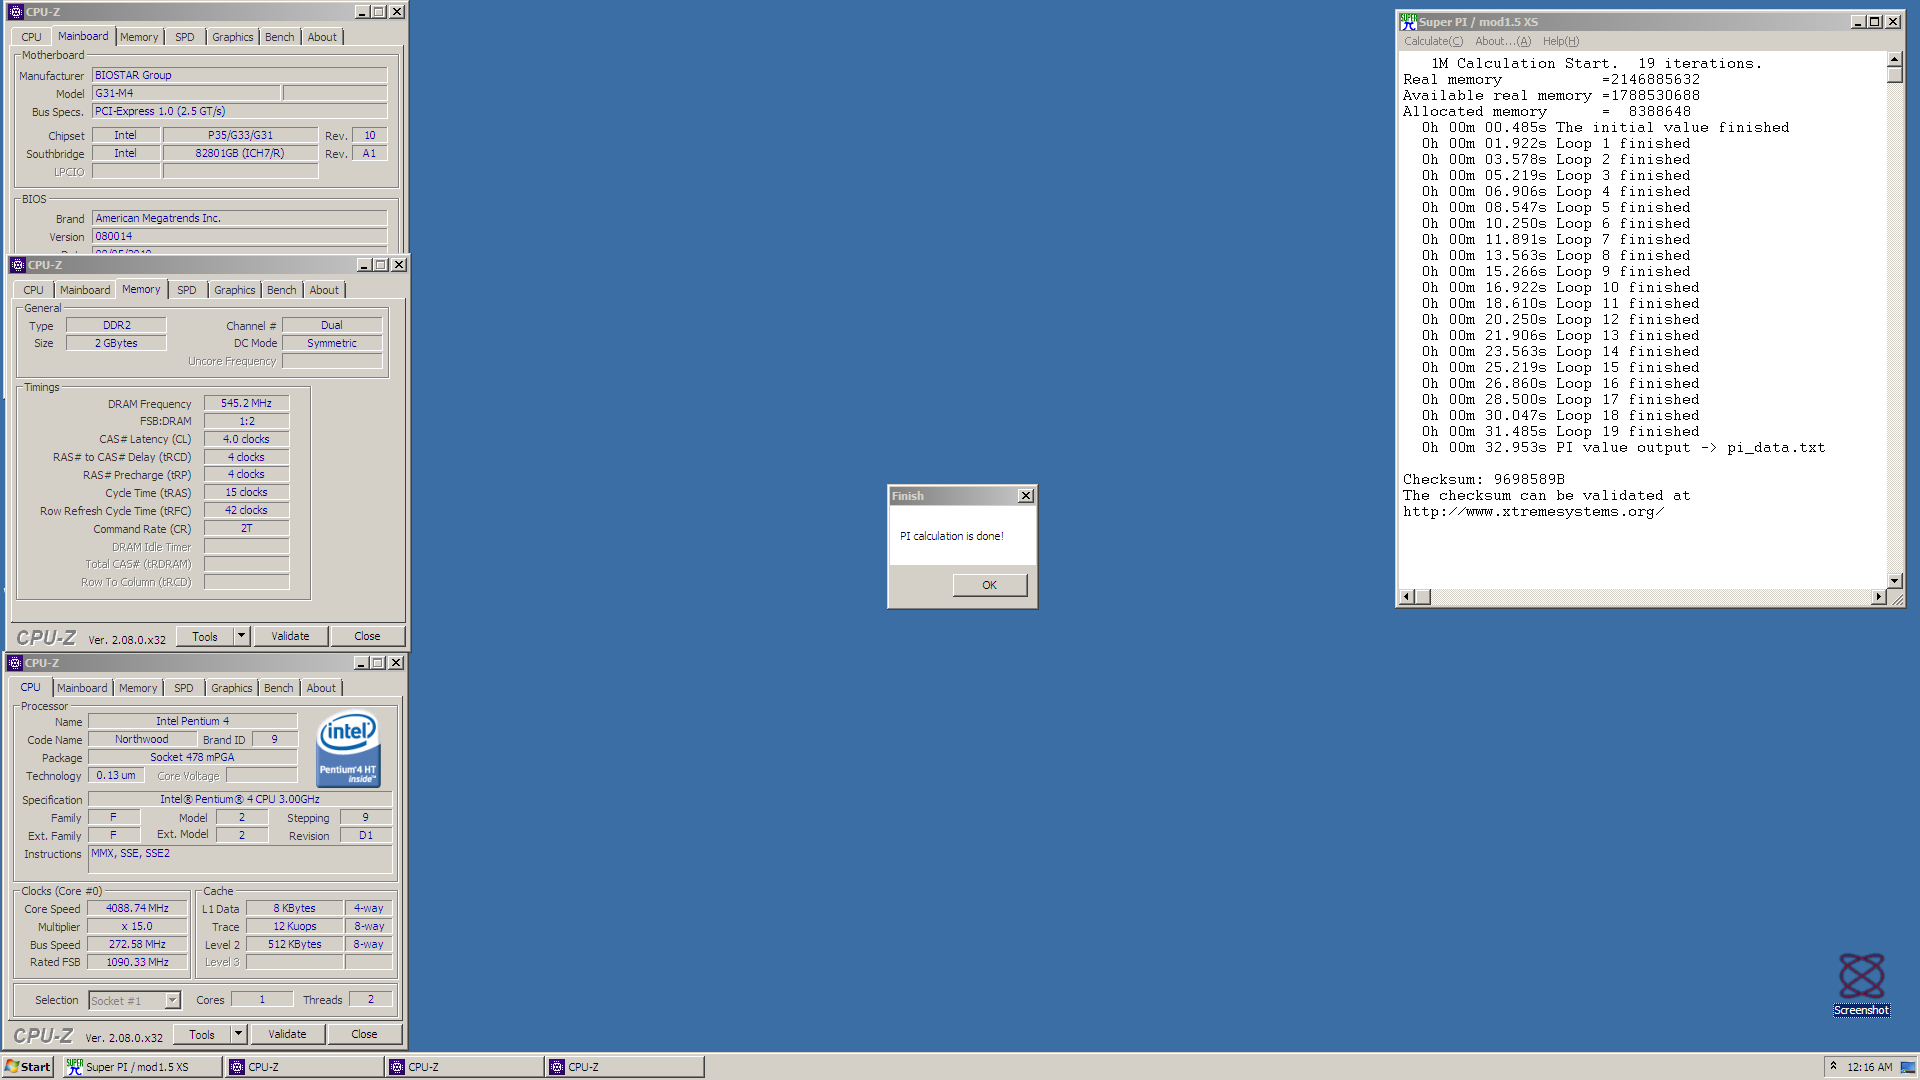This screenshot has height=1080, width=1920.
Task: Click the model field G31-M4
Action: pos(186,93)
